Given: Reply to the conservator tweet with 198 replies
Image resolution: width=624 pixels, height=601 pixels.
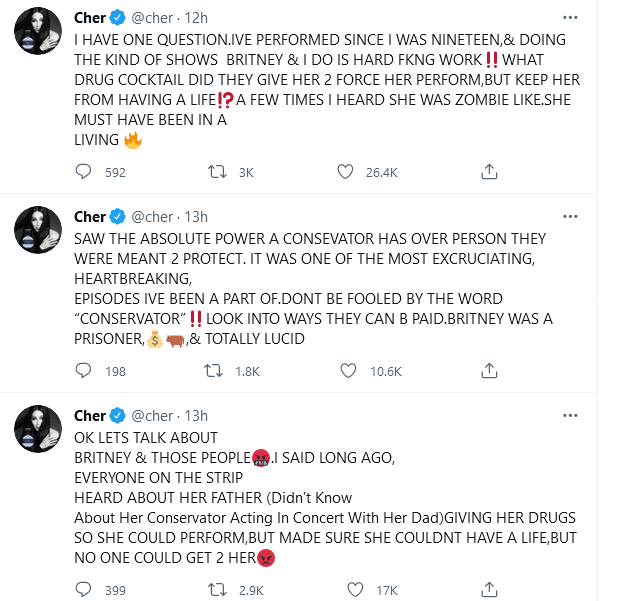Looking at the screenshot, I should pos(84,371).
